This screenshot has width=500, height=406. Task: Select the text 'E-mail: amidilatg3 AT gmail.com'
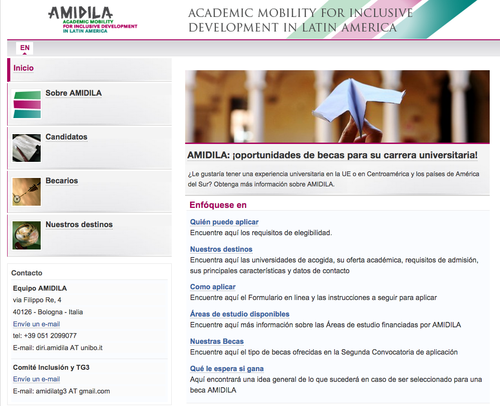pyautogui.click(x=61, y=391)
